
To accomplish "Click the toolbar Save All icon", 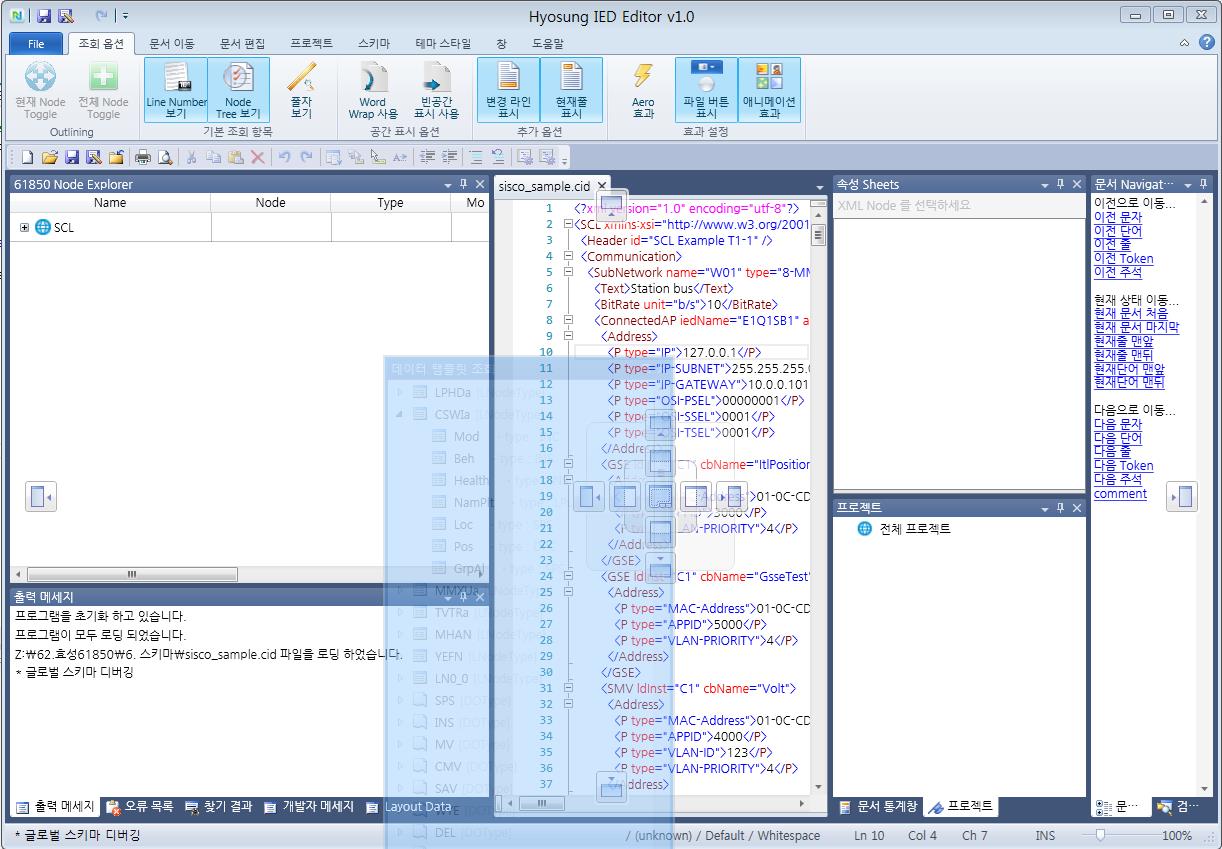I will tap(94, 157).
